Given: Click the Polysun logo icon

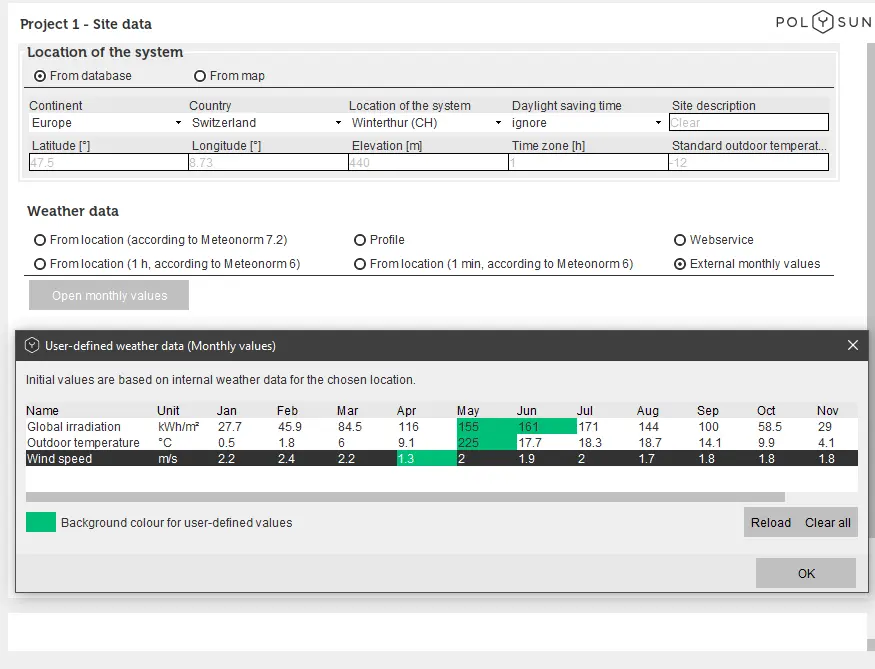Looking at the screenshot, I should (x=822, y=23).
